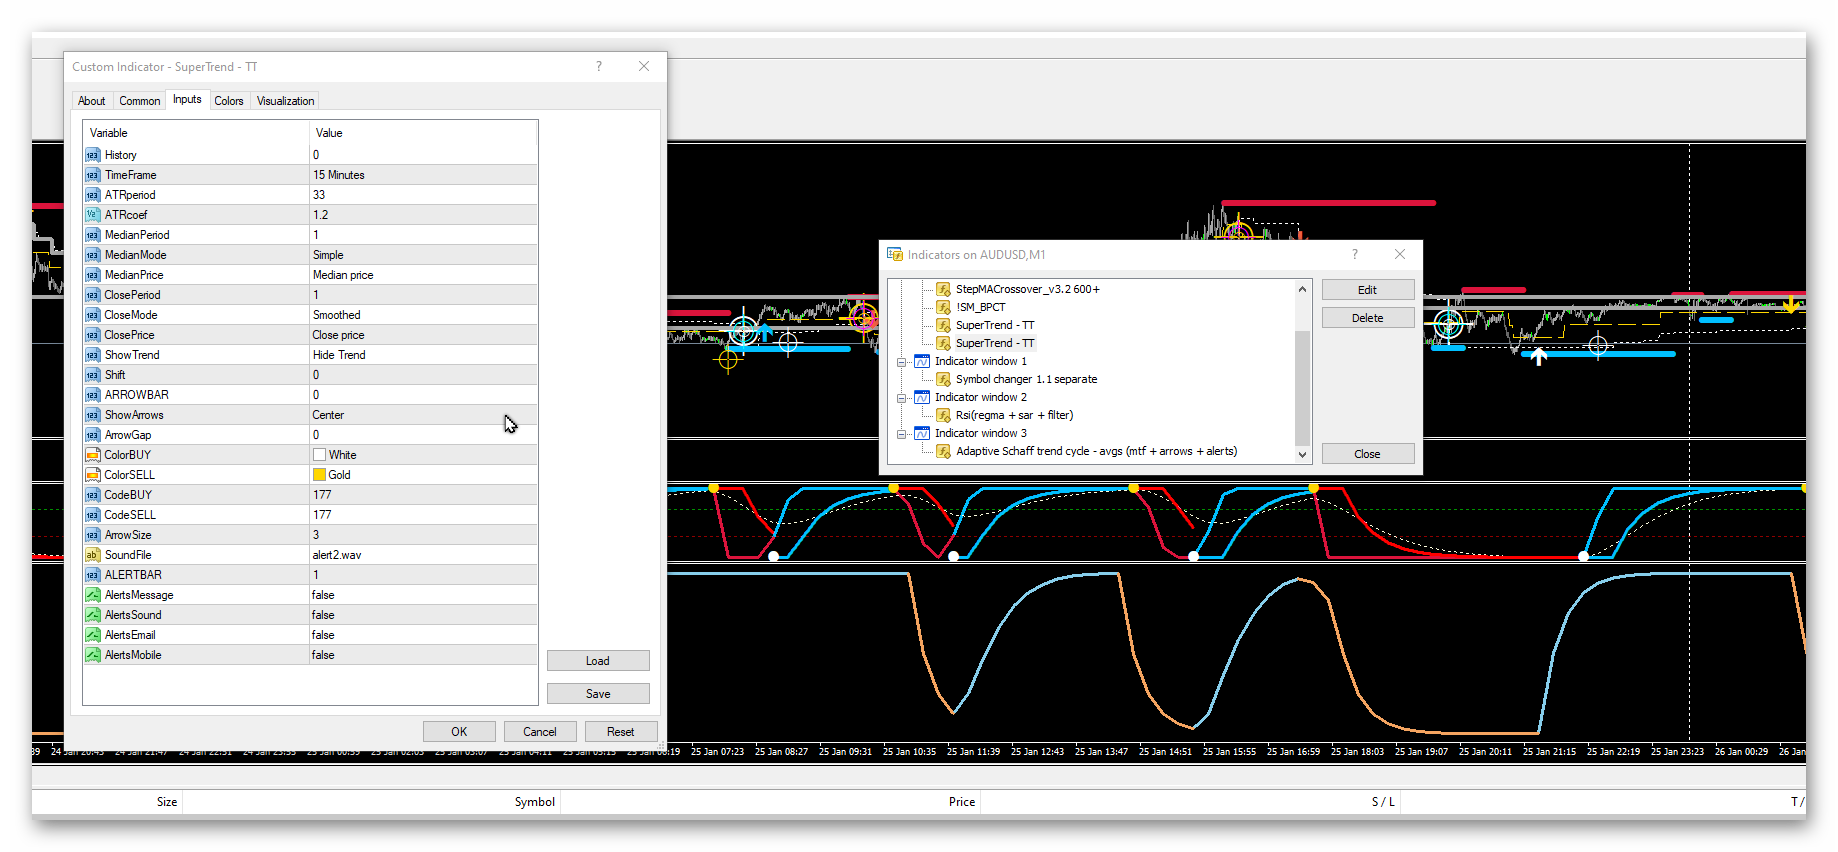1838x852 pixels.
Task: Click the ATRcoef decimal variable icon
Action: tap(93, 215)
